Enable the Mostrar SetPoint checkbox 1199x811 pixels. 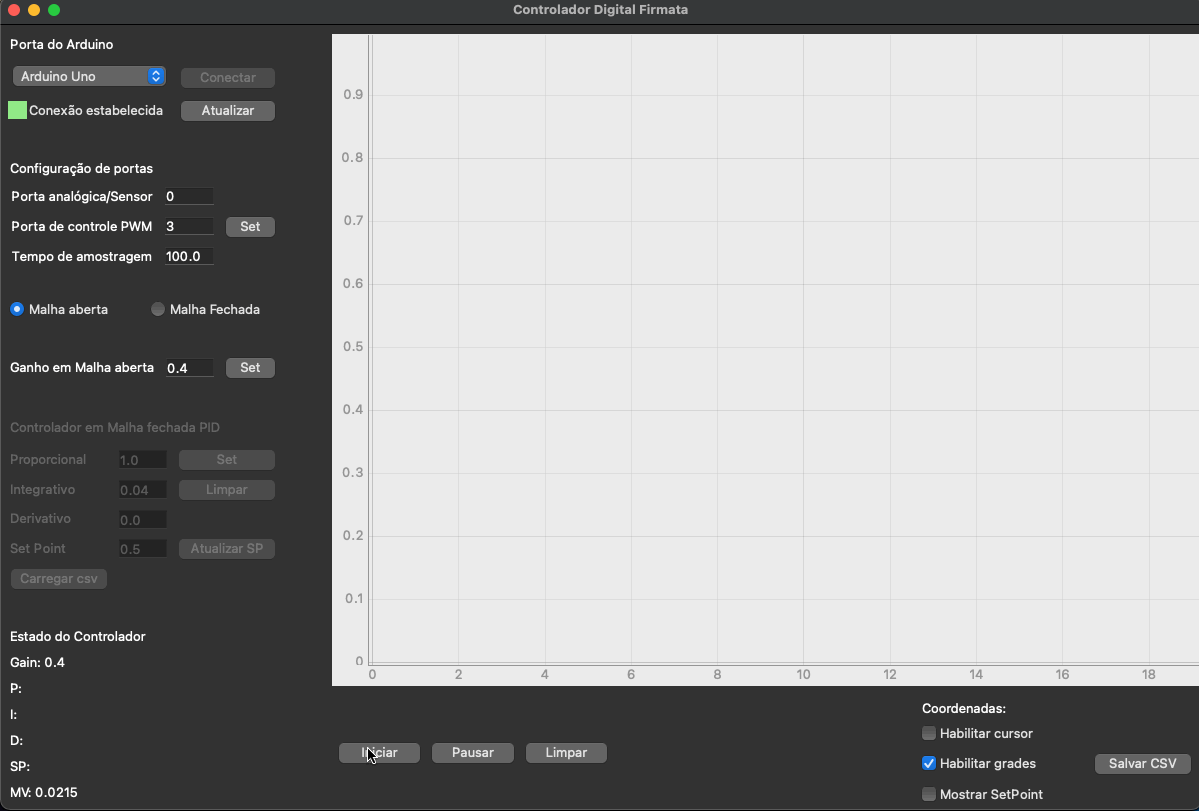tap(929, 794)
